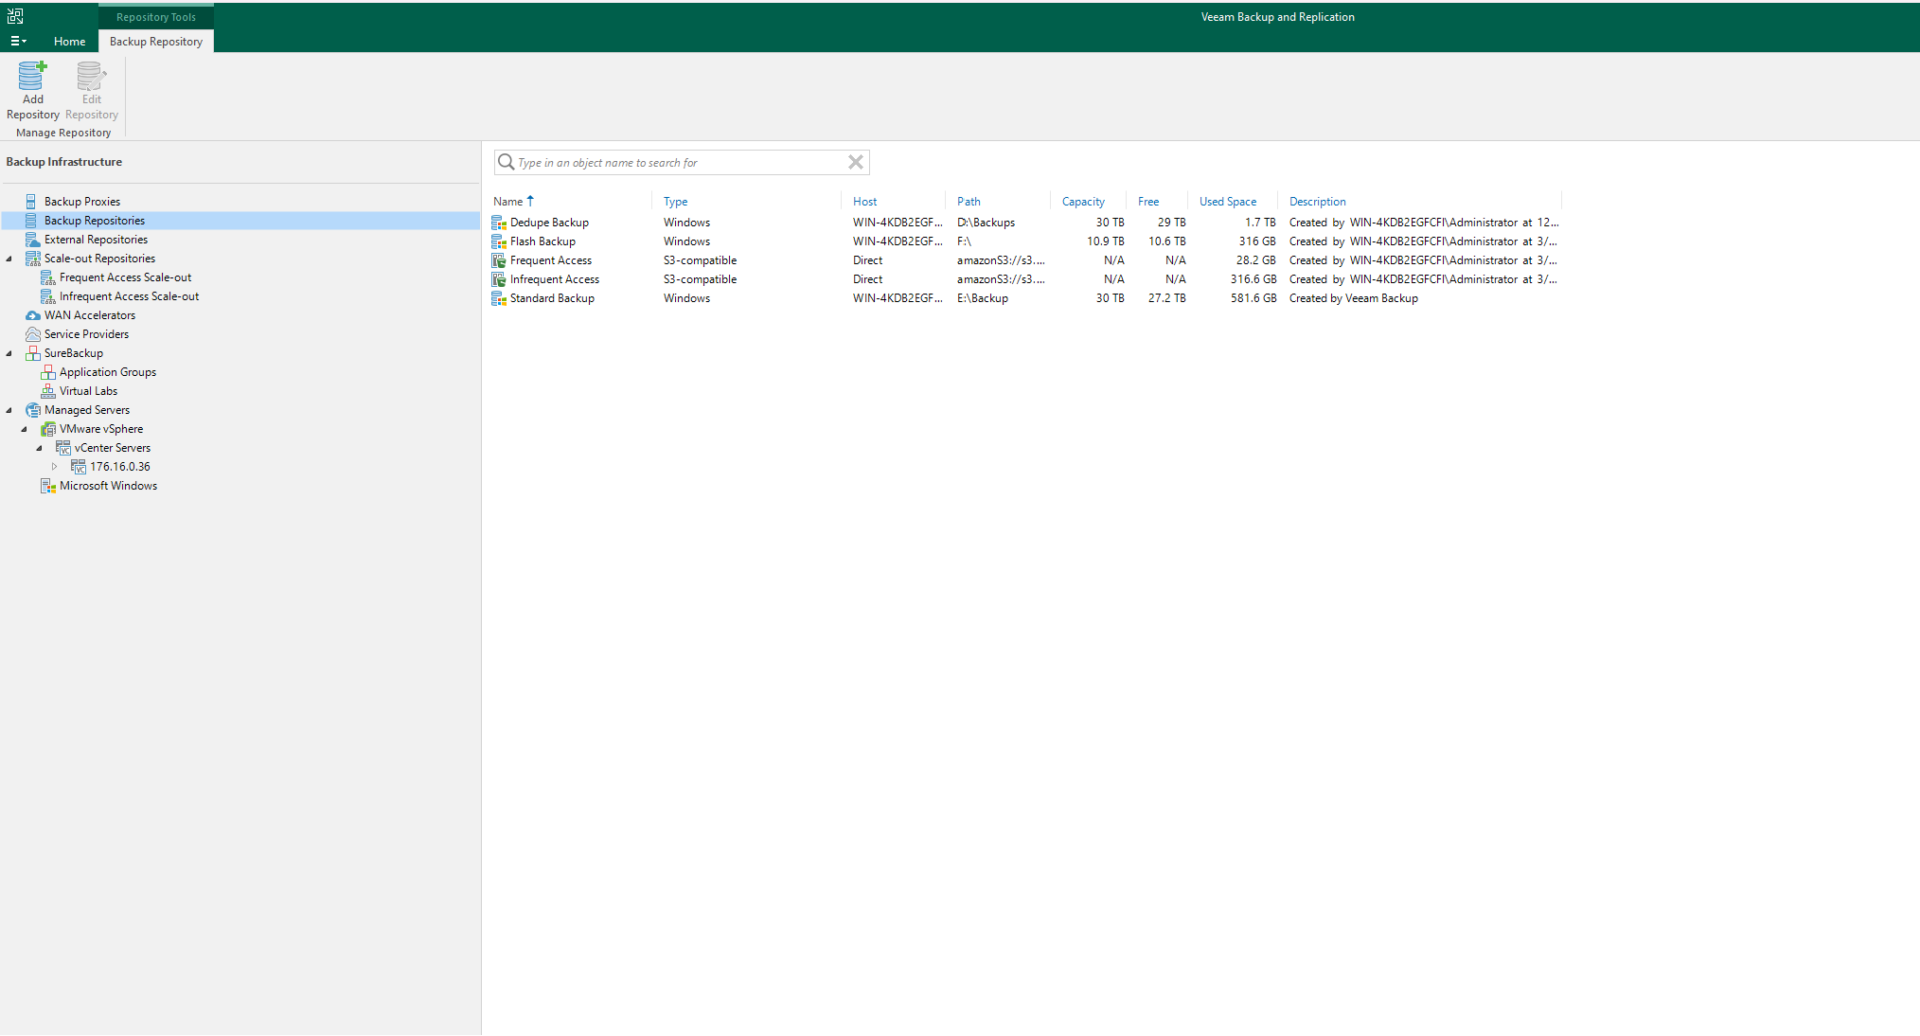
Task: Click the VMware vSphere icon
Action: tap(47, 429)
